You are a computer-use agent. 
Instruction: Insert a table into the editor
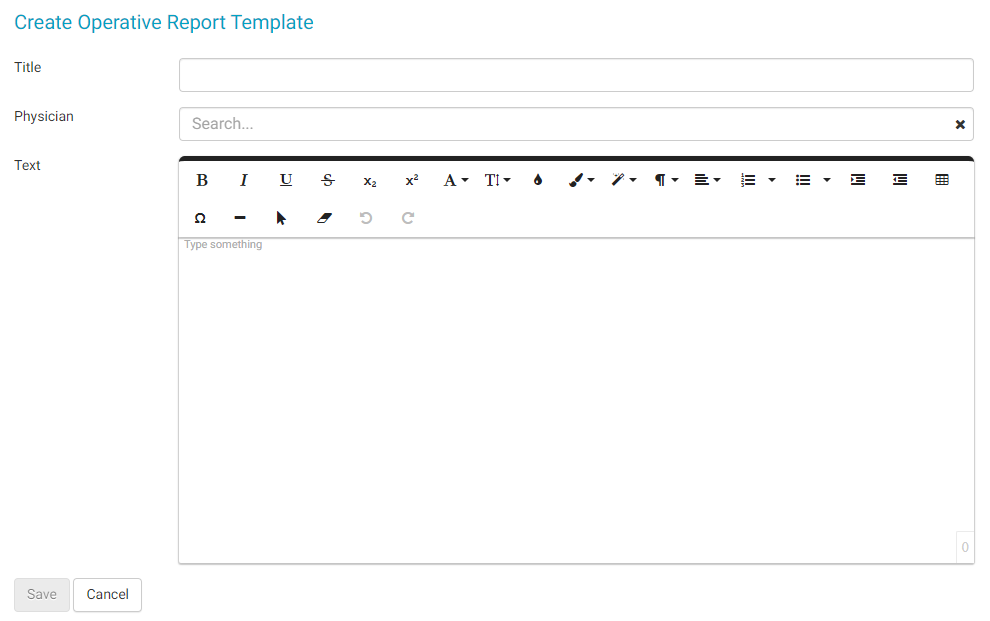tap(942, 180)
